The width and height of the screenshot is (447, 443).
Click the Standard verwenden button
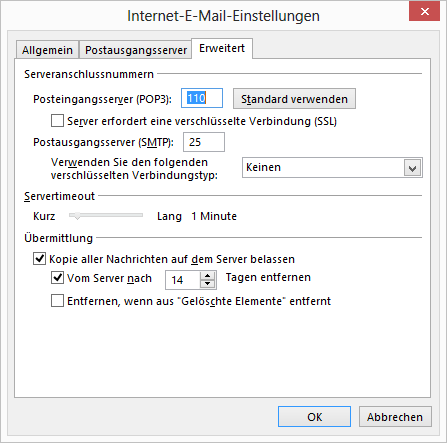(x=294, y=99)
